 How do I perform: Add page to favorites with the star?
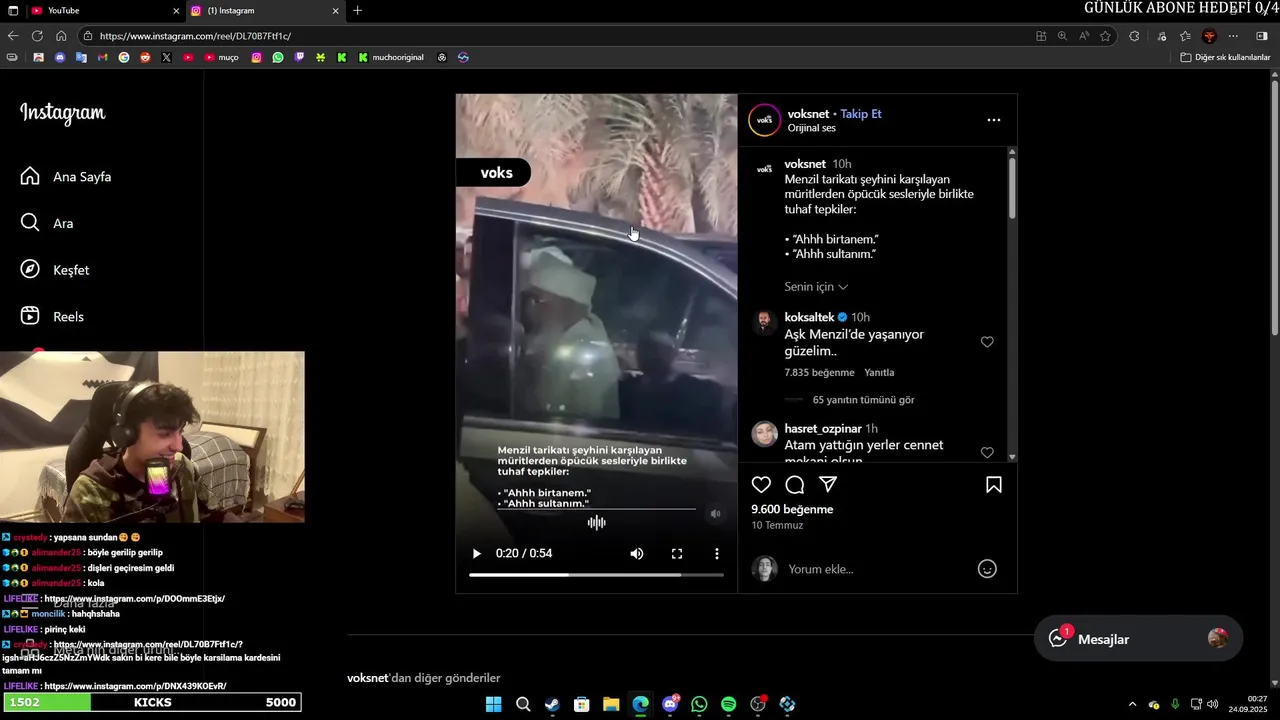pyautogui.click(x=1105, y=36)
